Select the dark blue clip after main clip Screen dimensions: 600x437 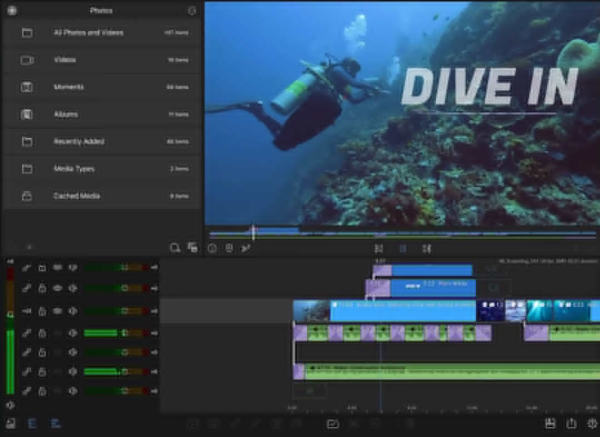point(491,311)
